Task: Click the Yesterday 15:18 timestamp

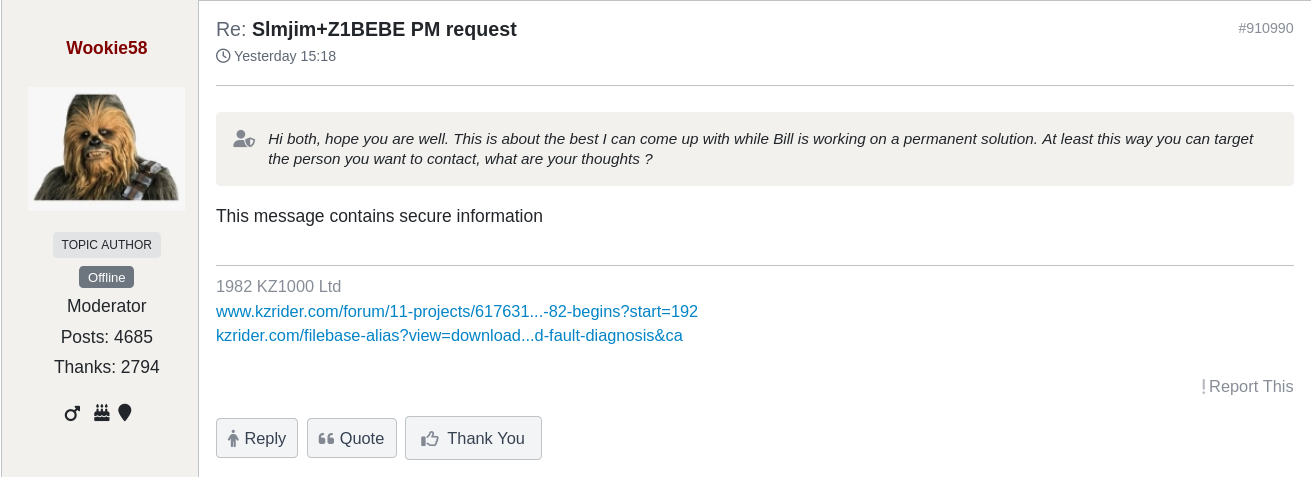Action: pyautogui.click(x=285, y=56)
